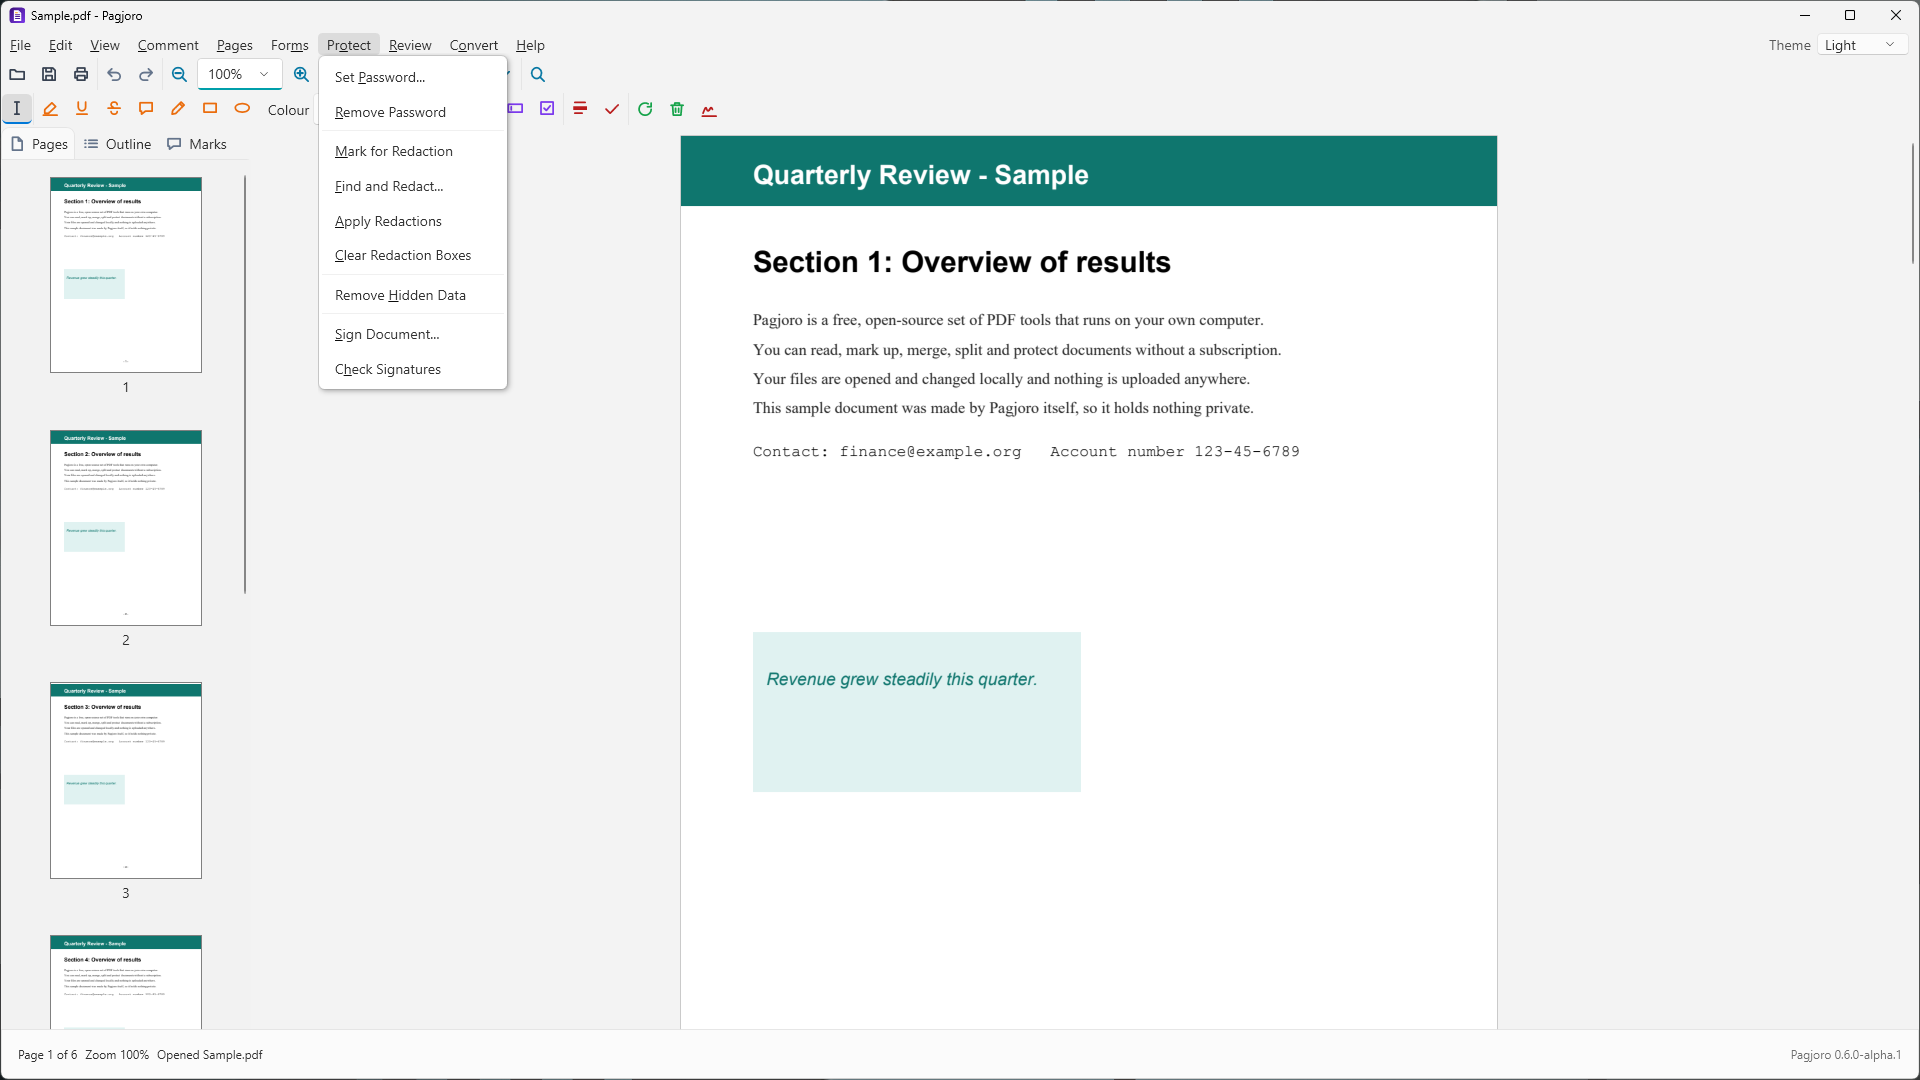The image size is (1920, 1080).
Task: Click the Zoom in magnifier icon
Action: pyautogui.click(x=301, y=75)
